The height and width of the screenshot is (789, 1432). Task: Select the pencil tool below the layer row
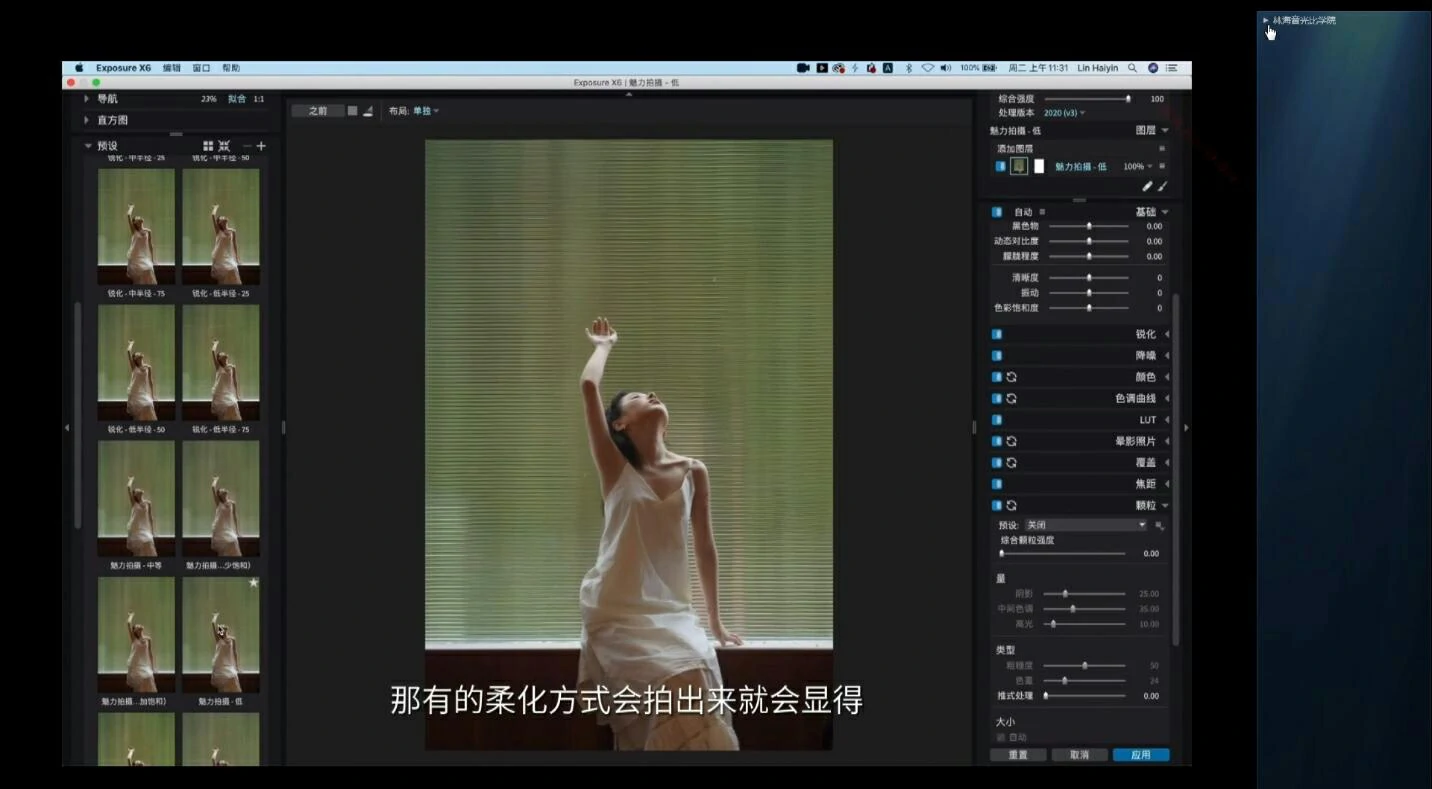click(1148, 187)
